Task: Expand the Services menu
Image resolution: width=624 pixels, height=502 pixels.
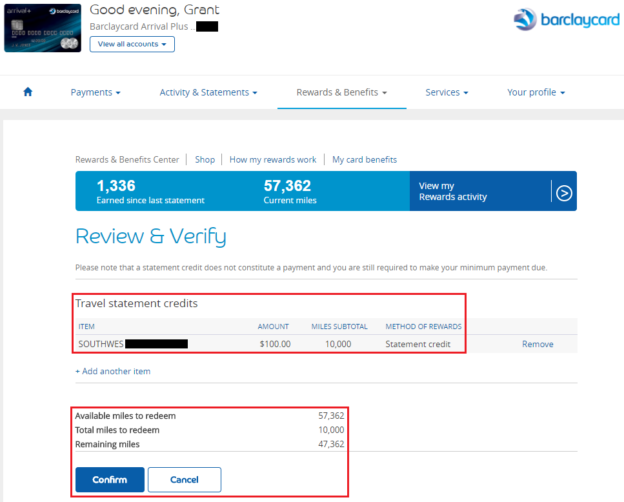Action: pyautogui.click(x=447, y=92)
